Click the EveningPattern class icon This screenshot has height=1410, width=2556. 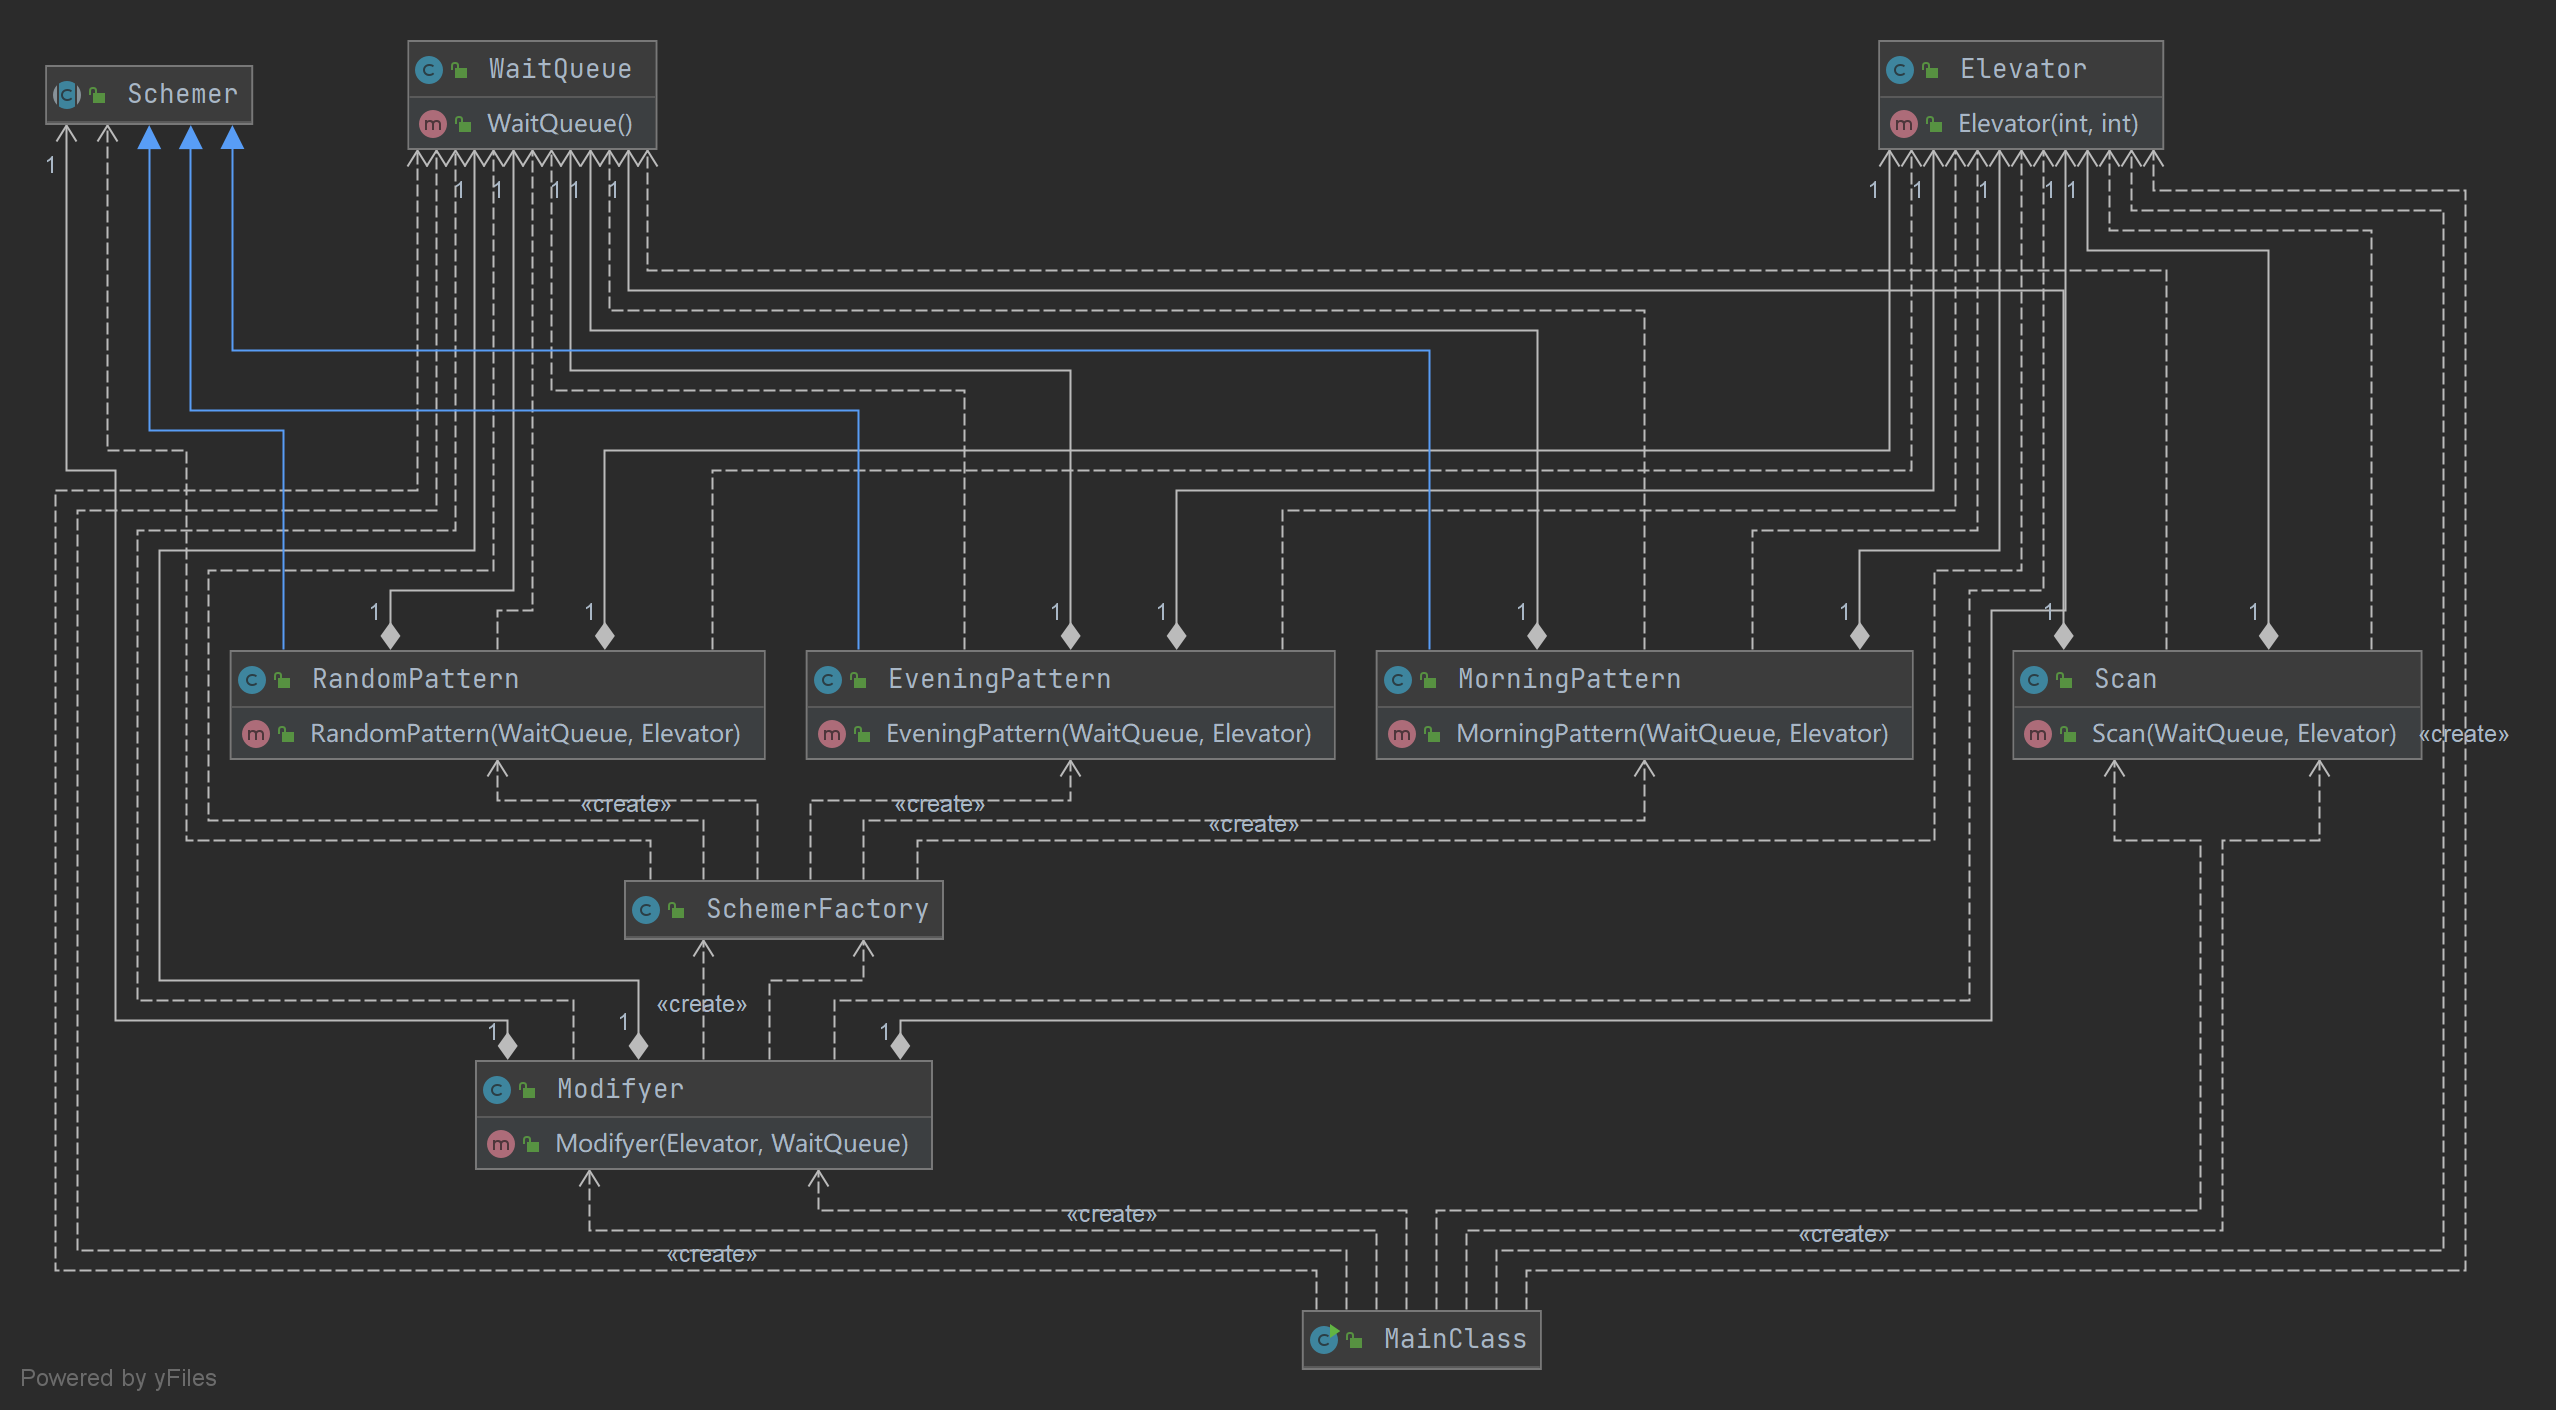tap(828, 680)
